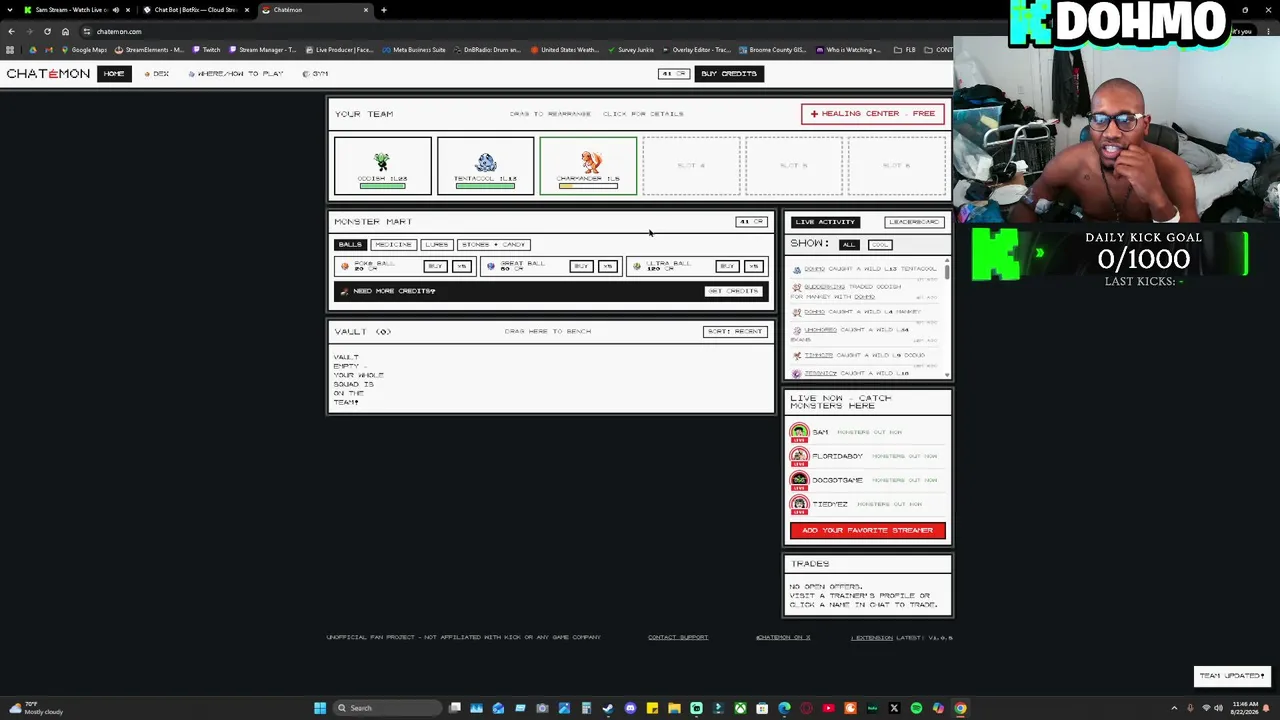Screen dimensions: 1280x720
Task: Show All activity filter
Action: (x=848, y=244)
